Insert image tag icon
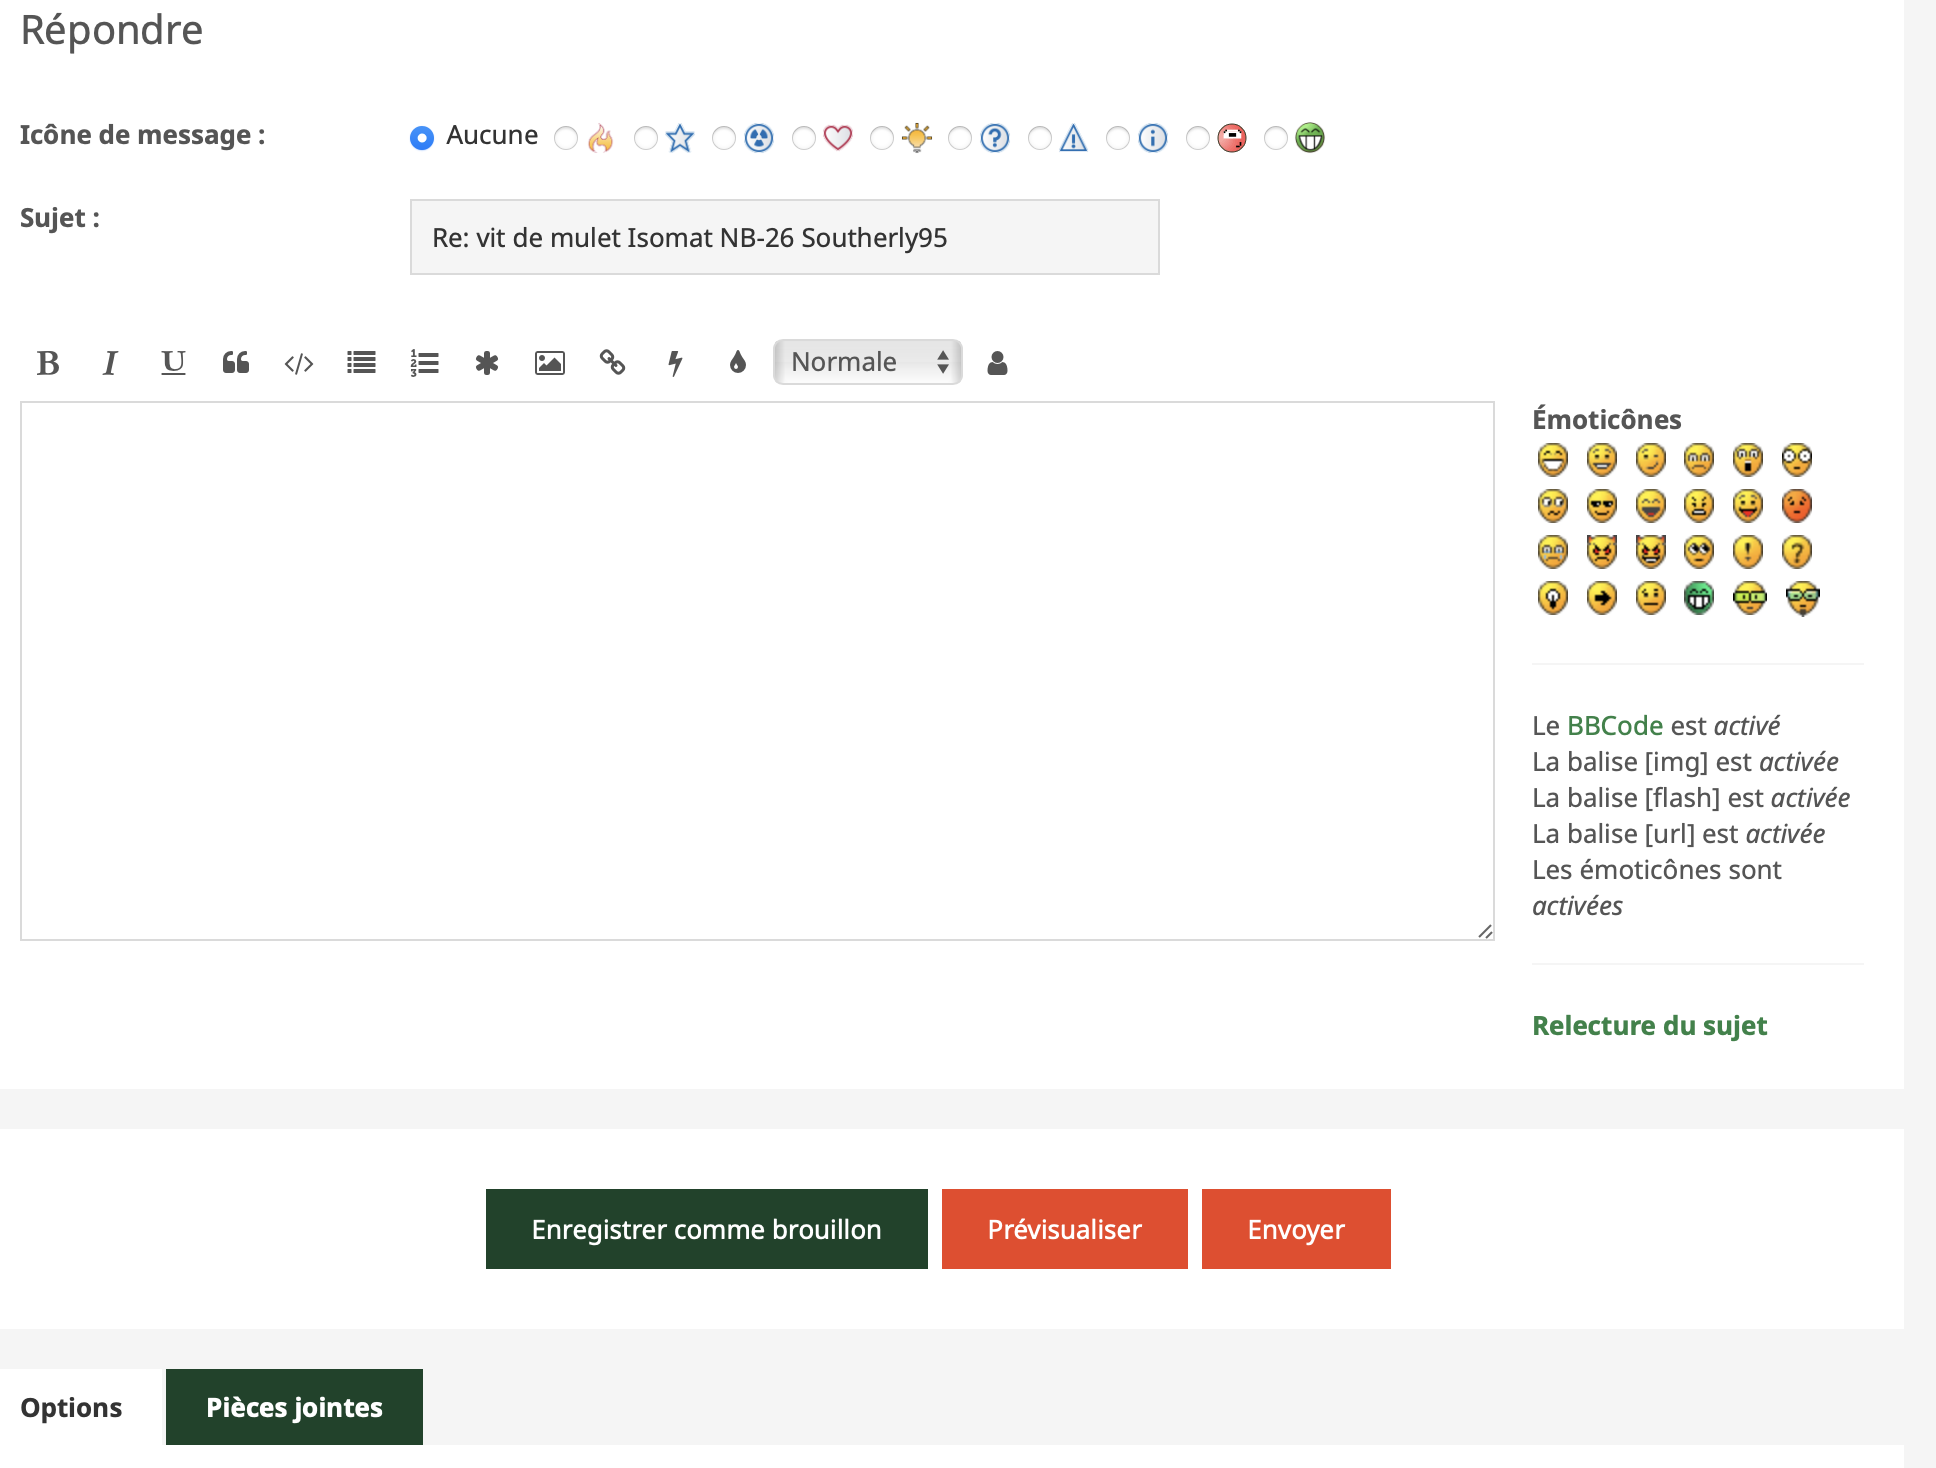This screenshot has height=1468, width=1936. [x=550, y=363]
